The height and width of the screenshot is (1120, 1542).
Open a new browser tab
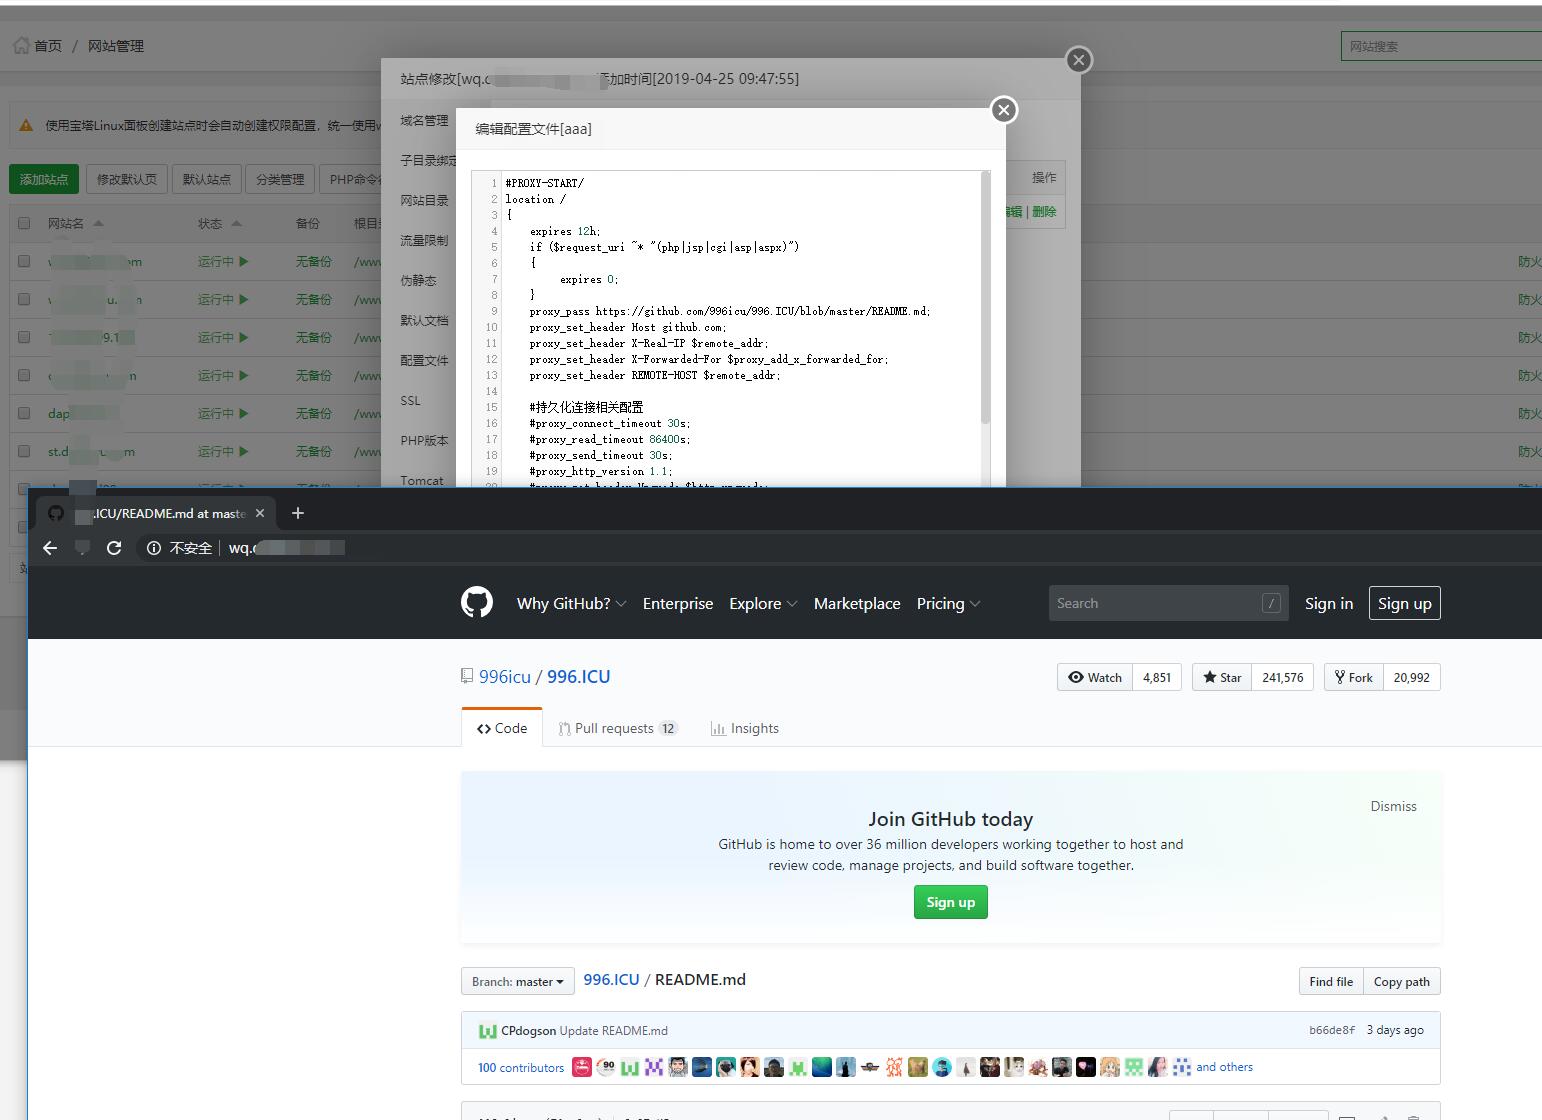tap(297, 513)
